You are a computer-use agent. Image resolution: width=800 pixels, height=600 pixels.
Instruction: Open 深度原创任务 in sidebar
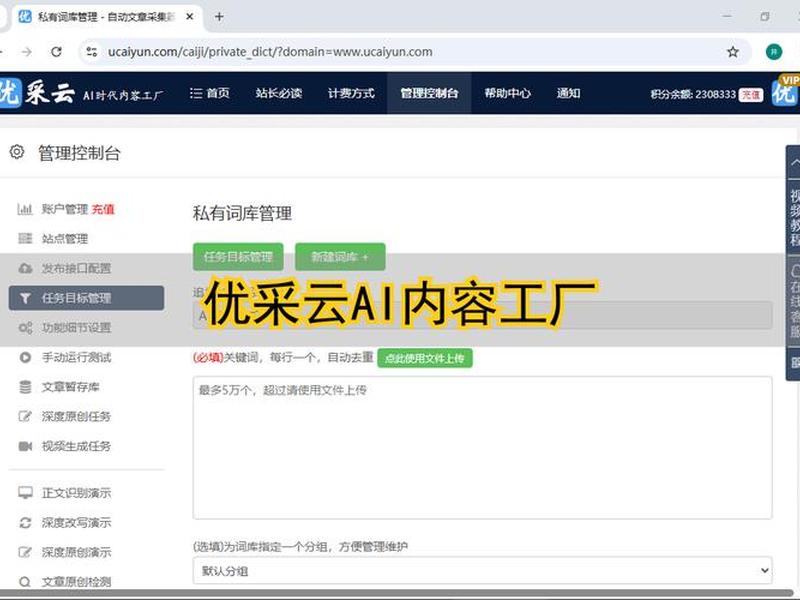[76, 416]
